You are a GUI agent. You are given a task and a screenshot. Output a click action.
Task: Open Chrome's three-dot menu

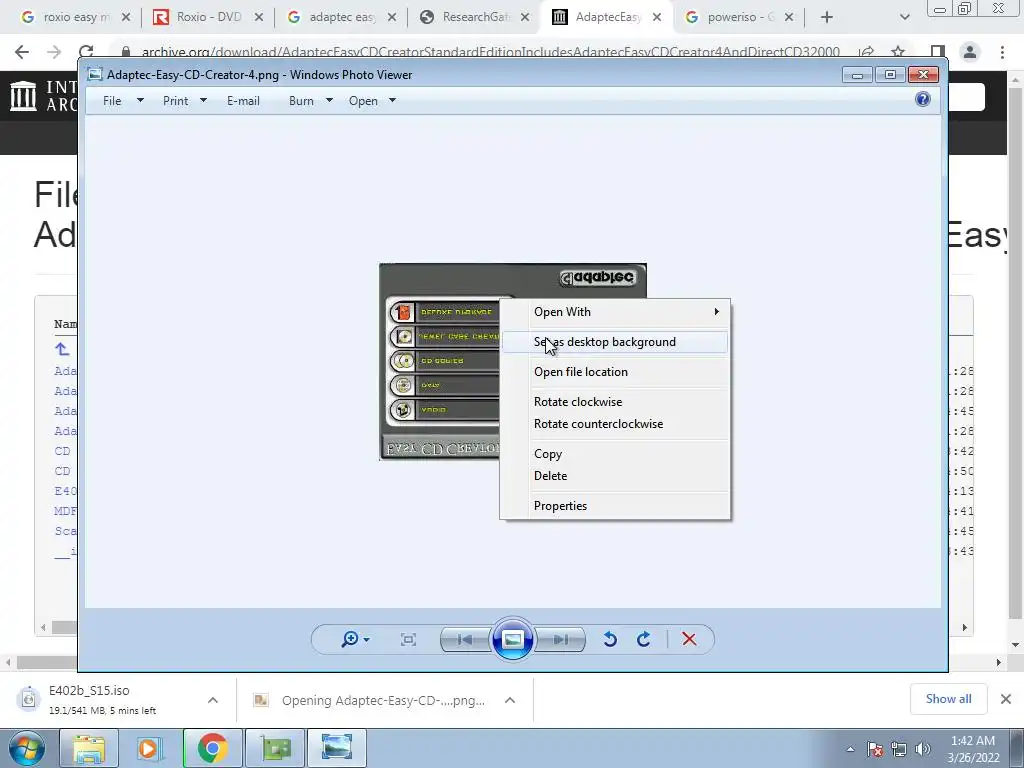(1002, 52)
